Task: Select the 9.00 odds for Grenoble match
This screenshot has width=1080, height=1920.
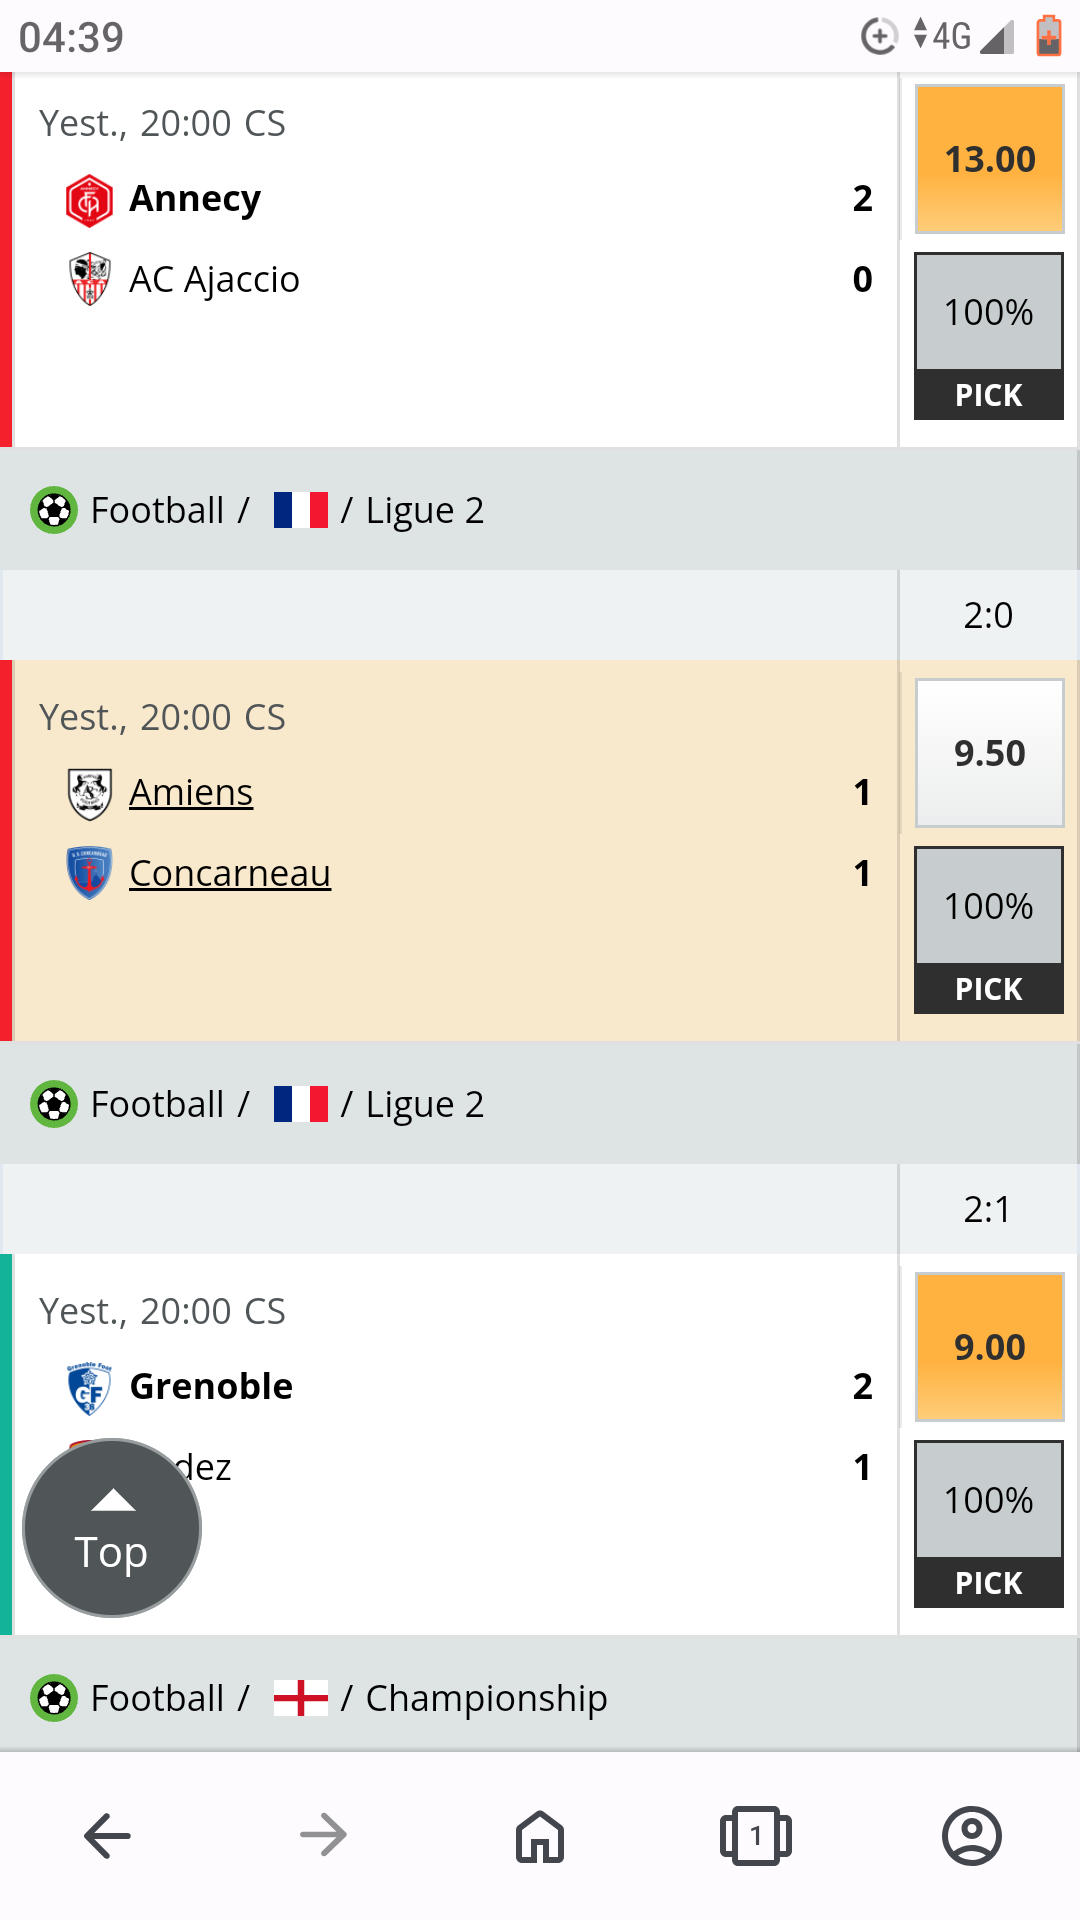Action: 989,1348
